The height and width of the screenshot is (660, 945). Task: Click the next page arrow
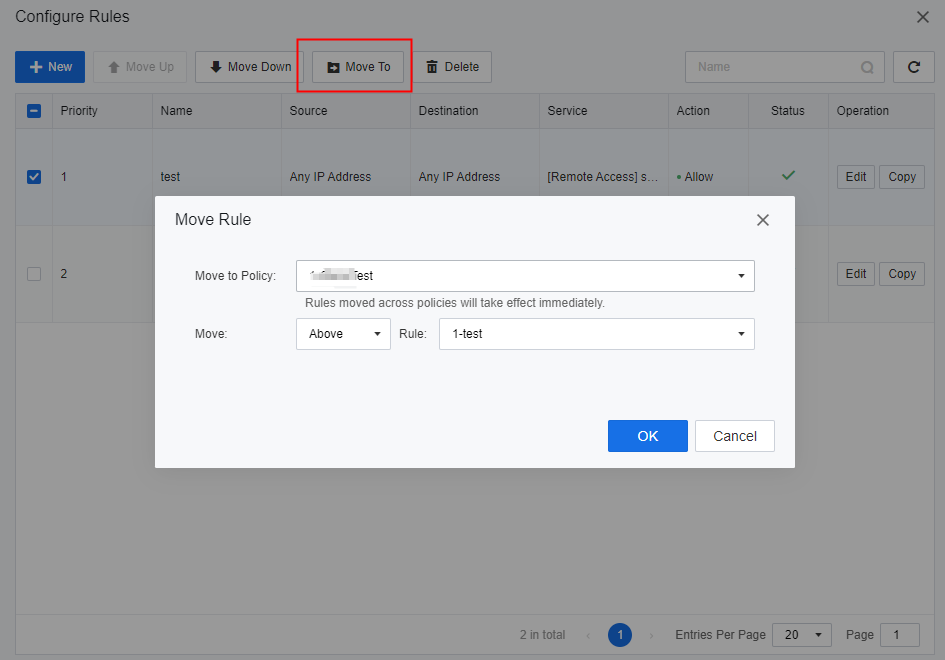pyautogui.click(x=651, y=635)
